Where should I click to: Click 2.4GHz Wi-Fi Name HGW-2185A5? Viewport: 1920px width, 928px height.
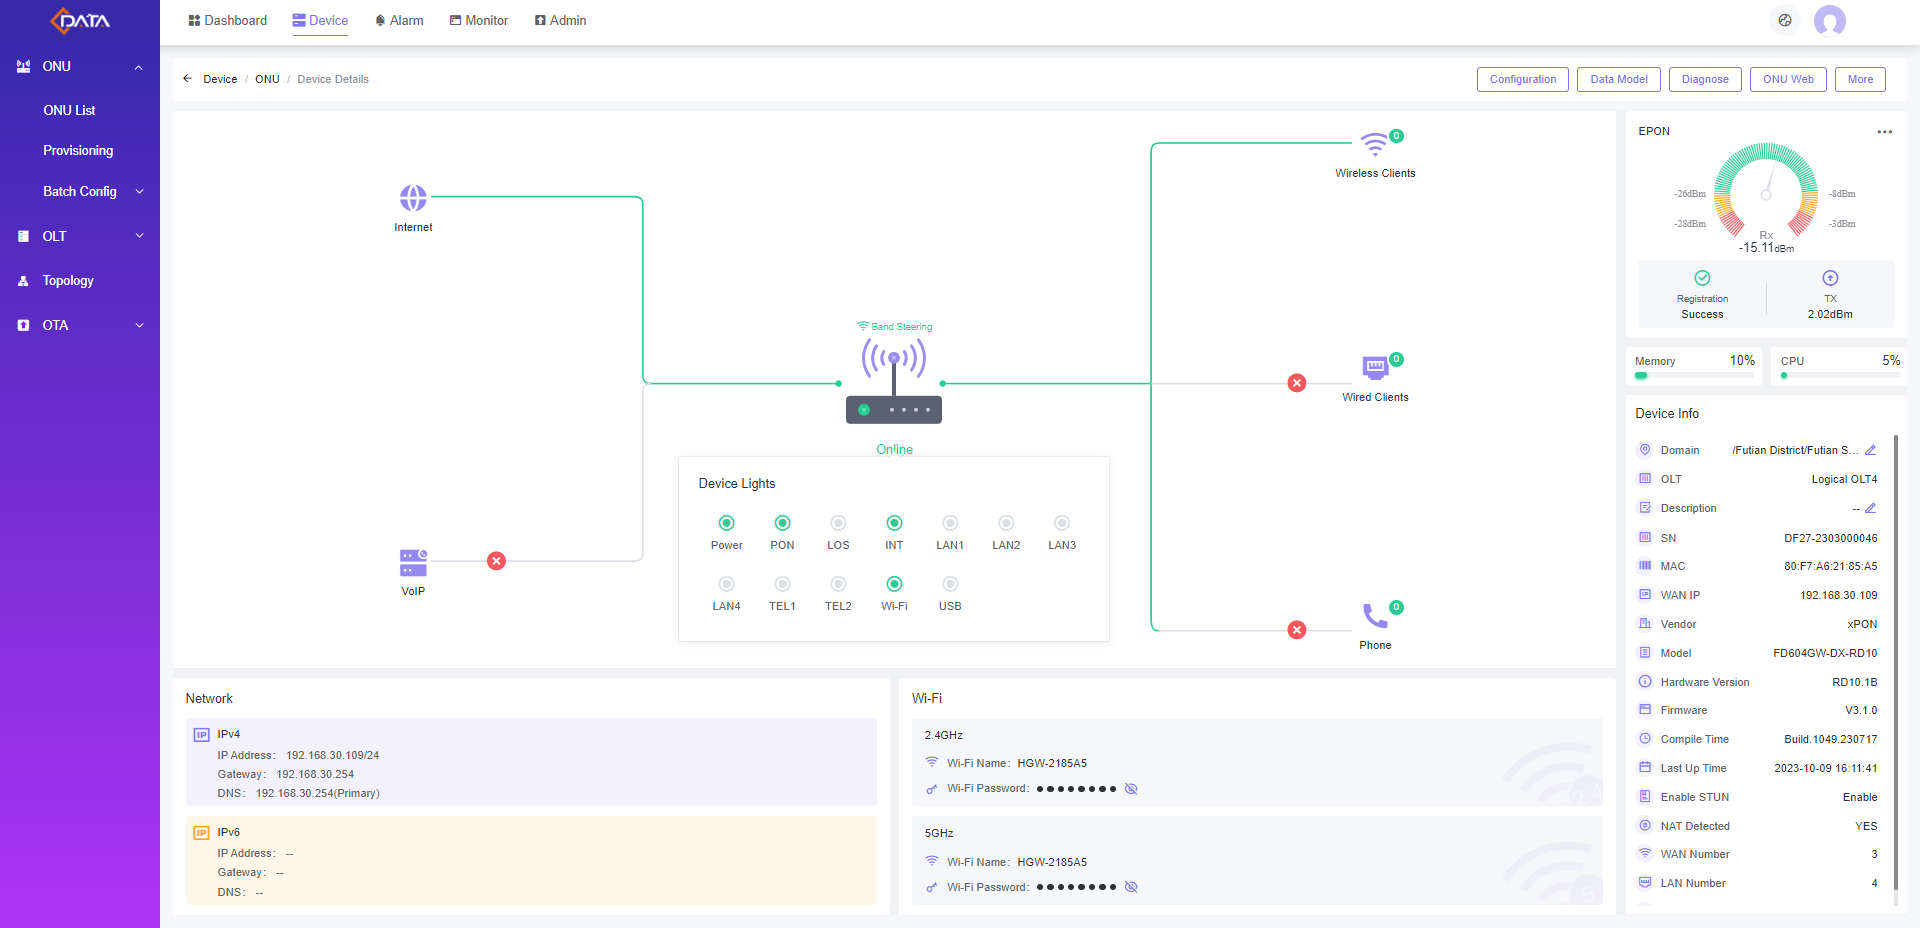[x=1052, y=763]
